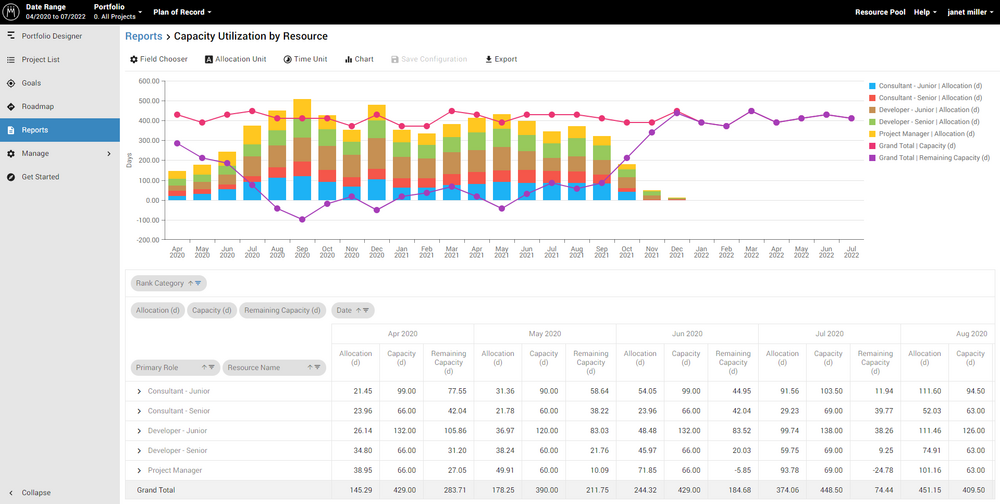Expand the Consultant - Junior row
The image size is (1000, 504).
click(139, 391)
